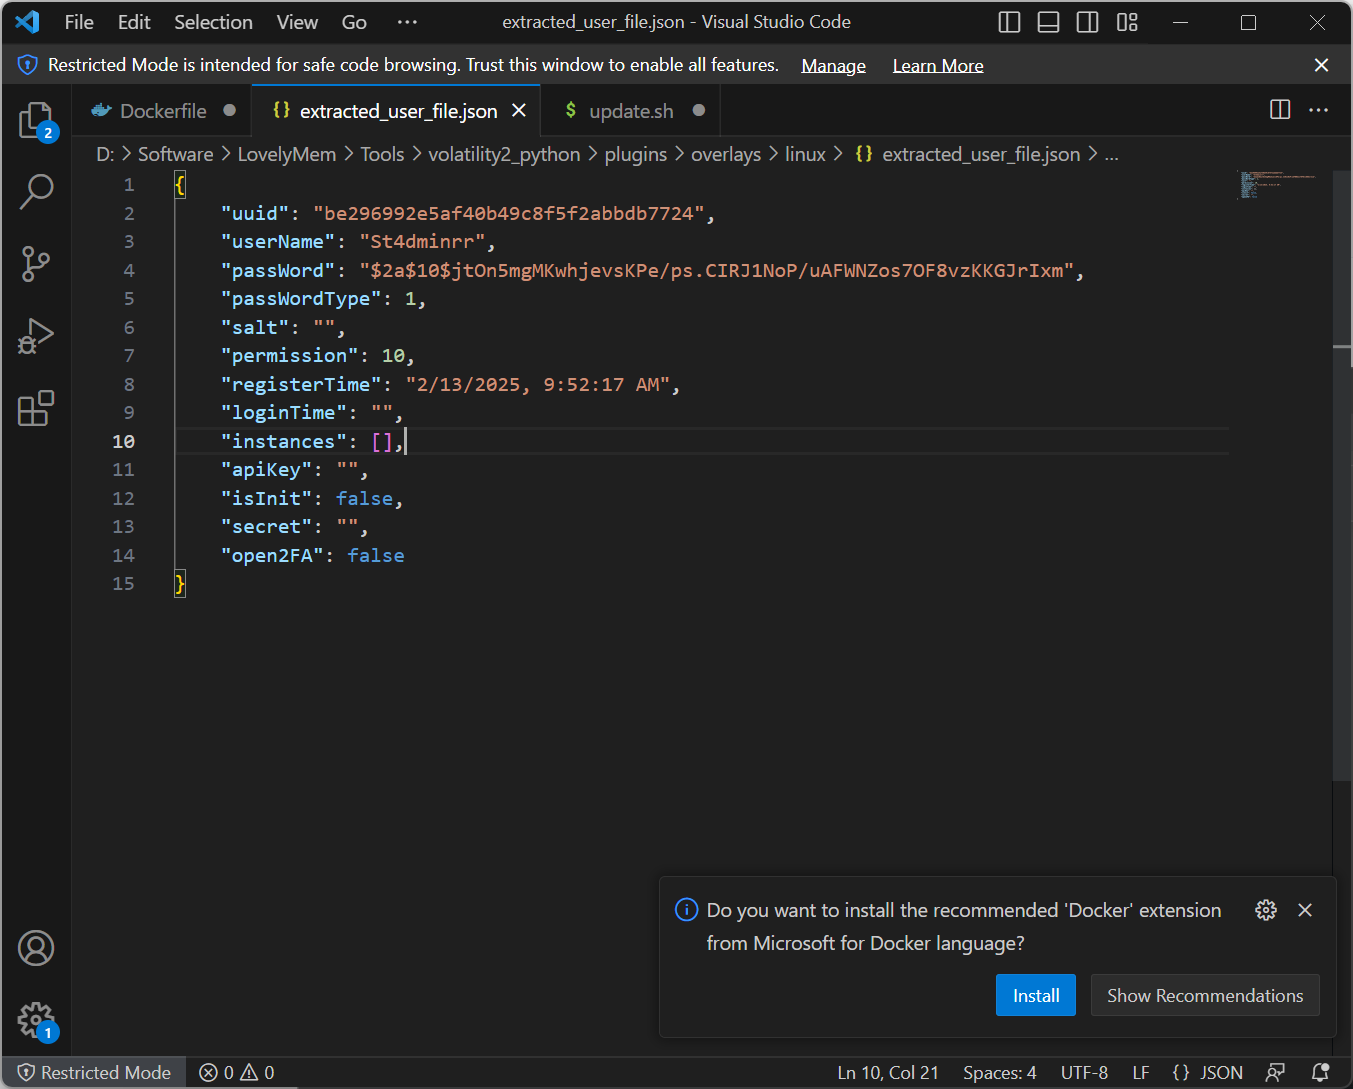Switch to the update.sh tab
Viewport: 1353px width, 1089px height.
[x=631, y=111]
